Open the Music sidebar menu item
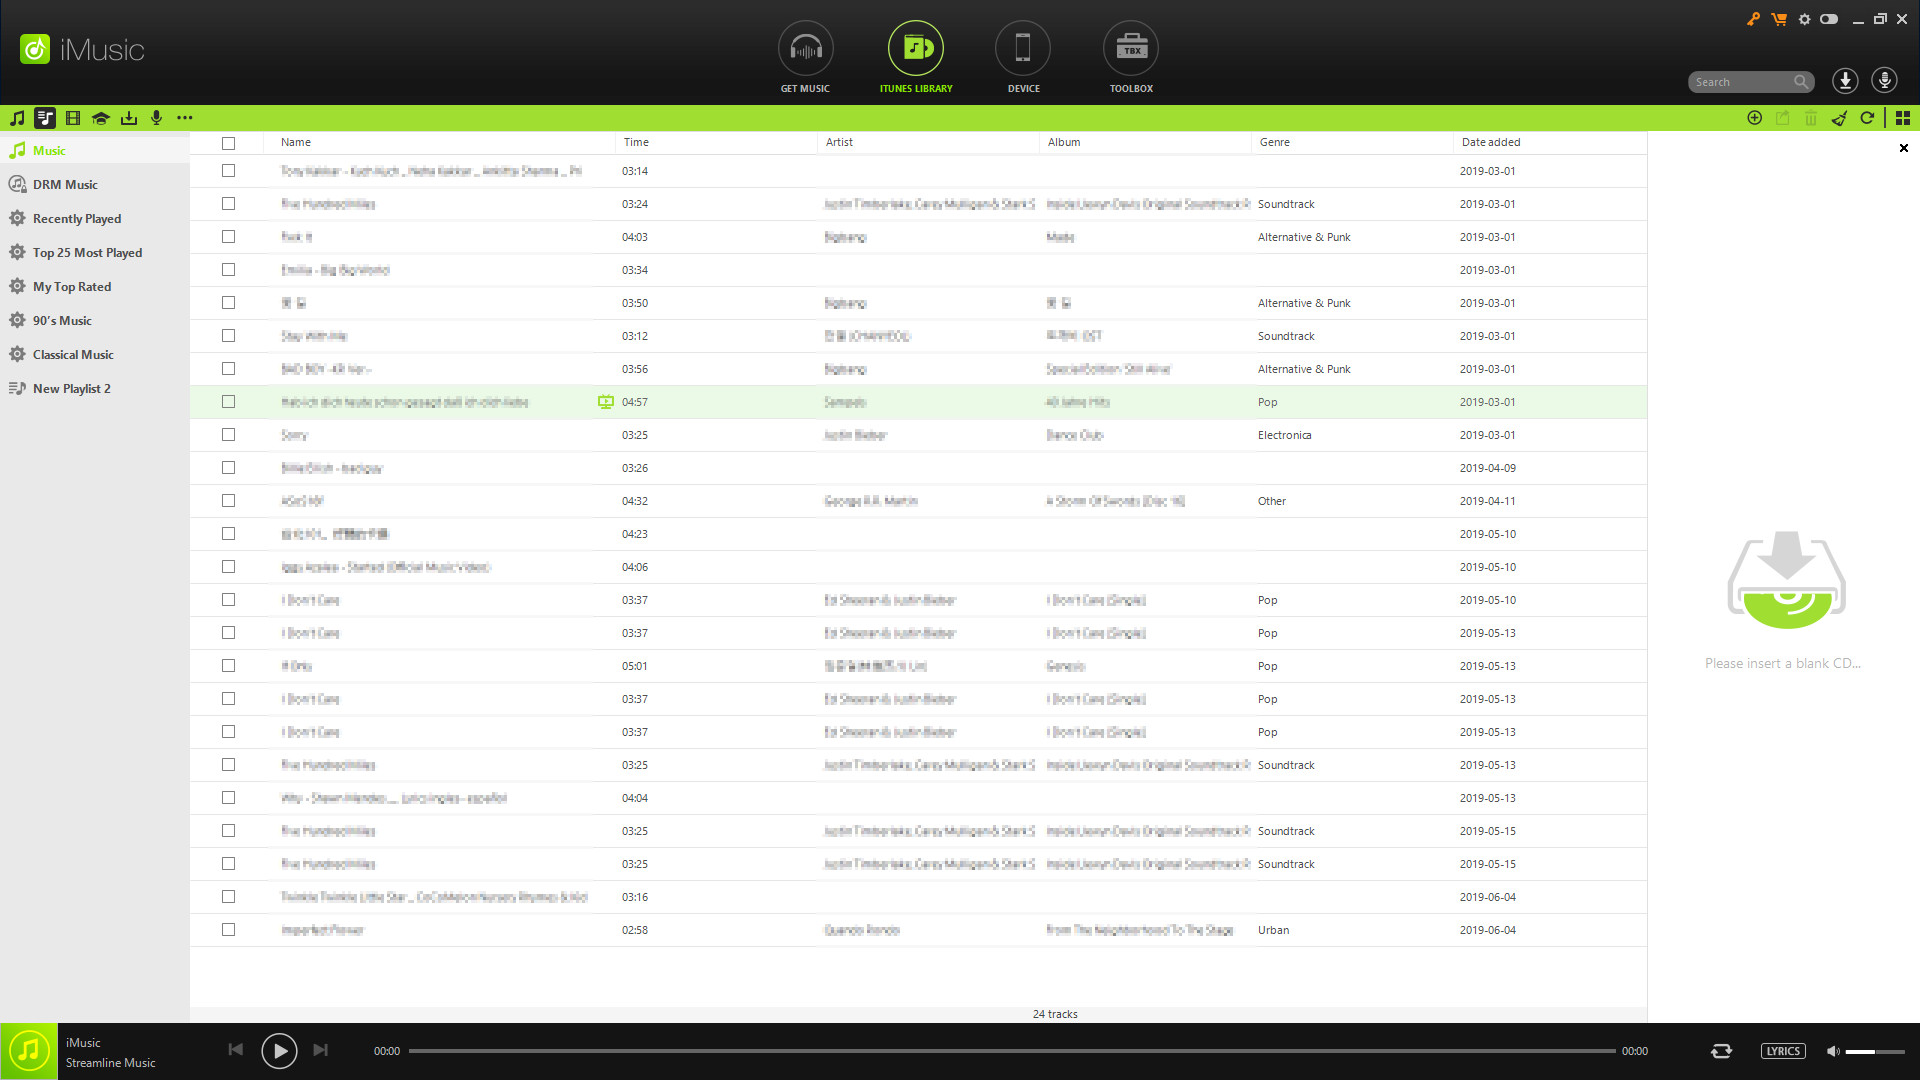The image size is (1920, 1080). (x=47, y=149)
